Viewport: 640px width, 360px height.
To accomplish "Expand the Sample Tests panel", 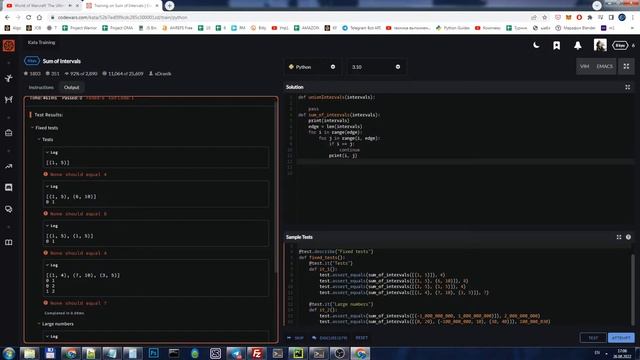I will (x=619, y=237).
